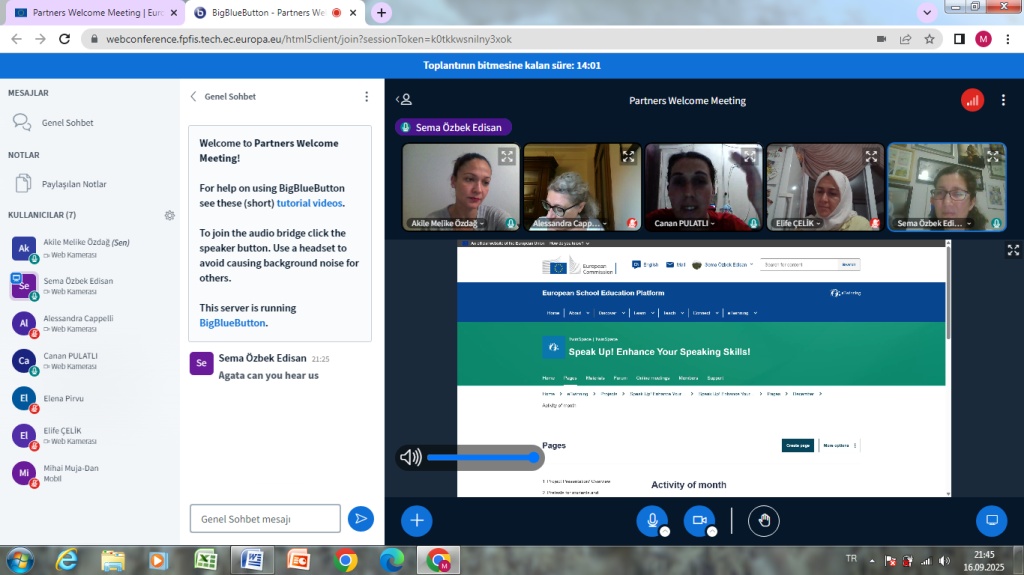
Task: Switch to Partners Welcome Meeting browser tab
Action: click(93, 13)
